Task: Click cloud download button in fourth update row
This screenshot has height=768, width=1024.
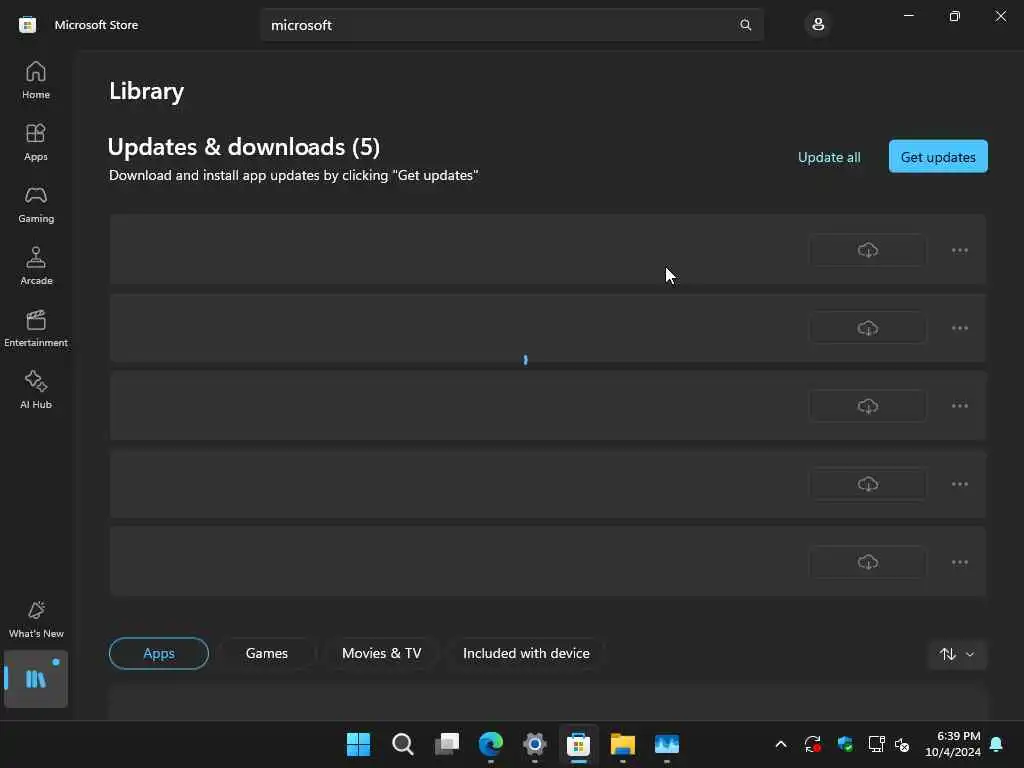Action: tap(868, 484)
